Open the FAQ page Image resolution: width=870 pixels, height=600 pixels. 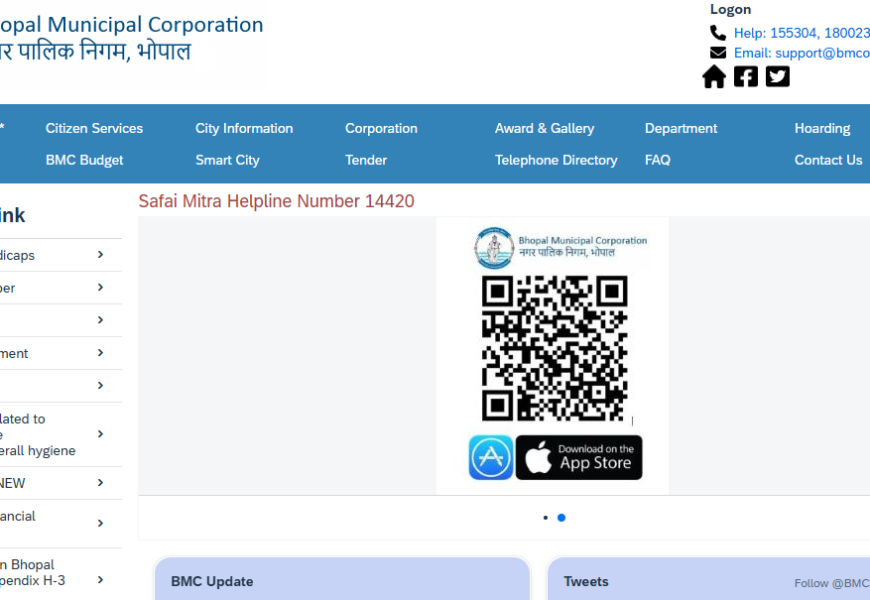pyautogui.click(x=657, y=160)
